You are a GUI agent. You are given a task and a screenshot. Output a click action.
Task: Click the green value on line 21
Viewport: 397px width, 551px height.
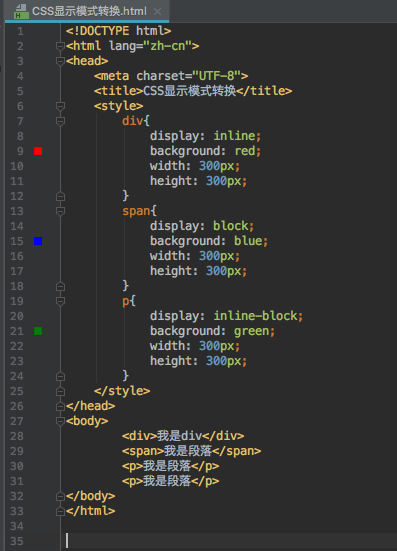pos(252,331)
